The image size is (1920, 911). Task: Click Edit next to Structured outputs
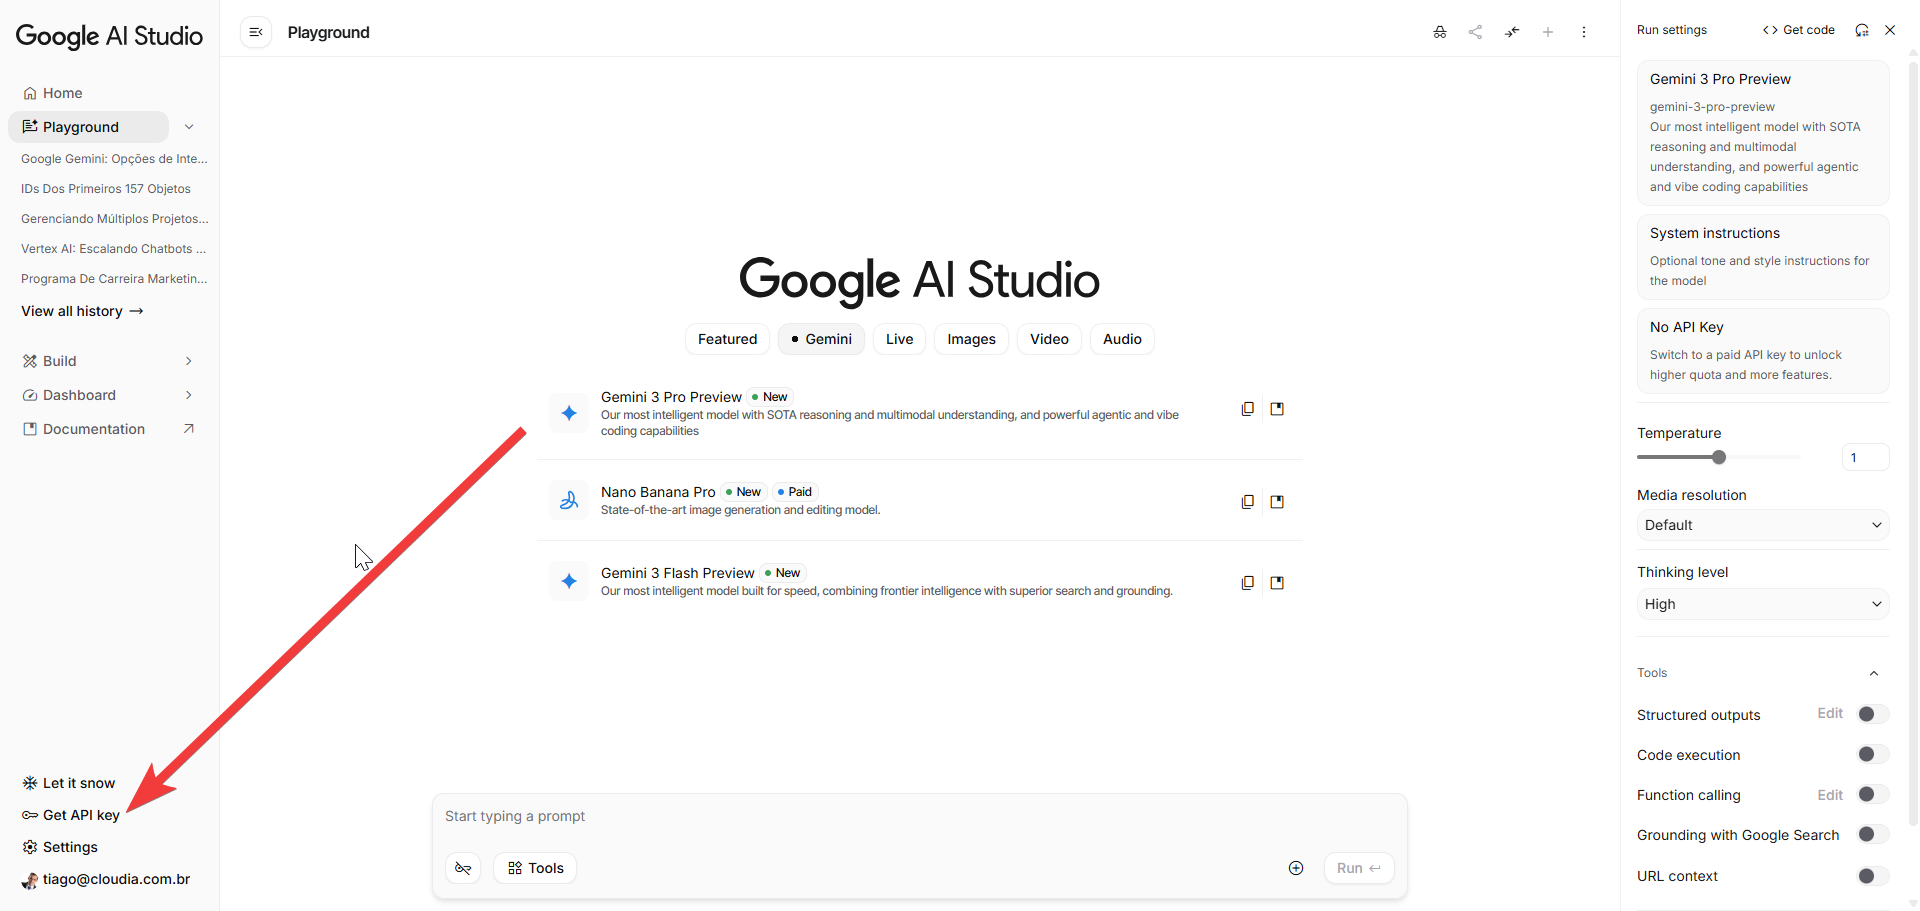[1830, 713]
